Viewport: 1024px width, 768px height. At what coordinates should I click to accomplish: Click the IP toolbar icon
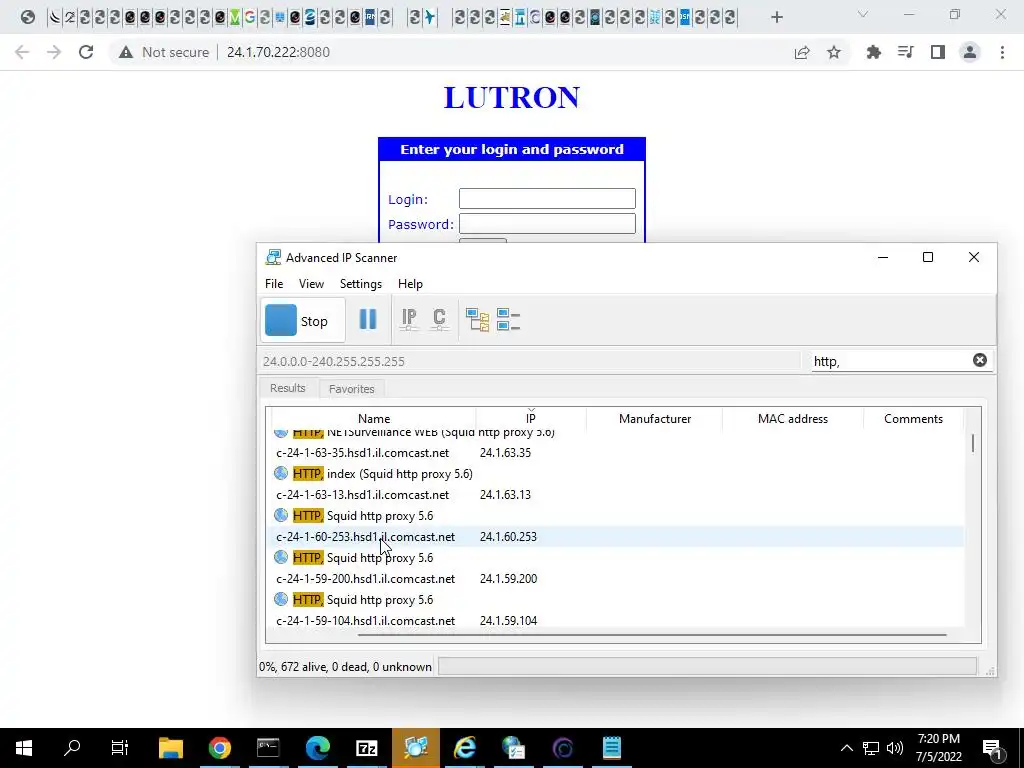[409, 319]
